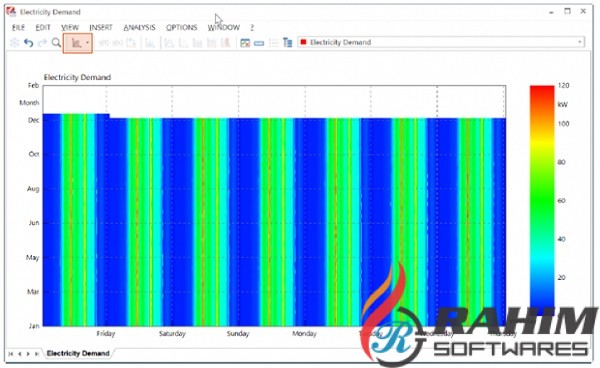Viewport: 600px width, 368px height.
Task: Open the FILE menu
Action: [18, 28]
